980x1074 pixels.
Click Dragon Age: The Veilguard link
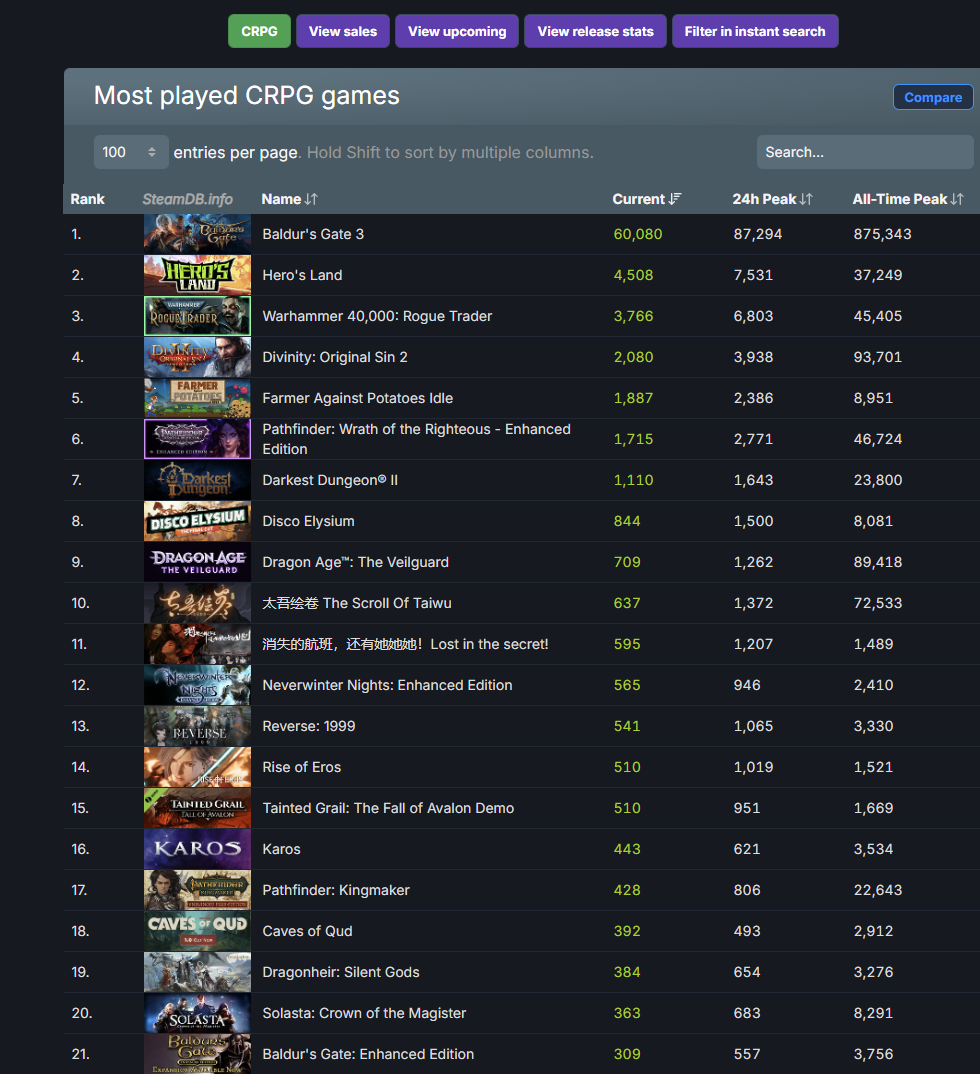pos(355,562)
